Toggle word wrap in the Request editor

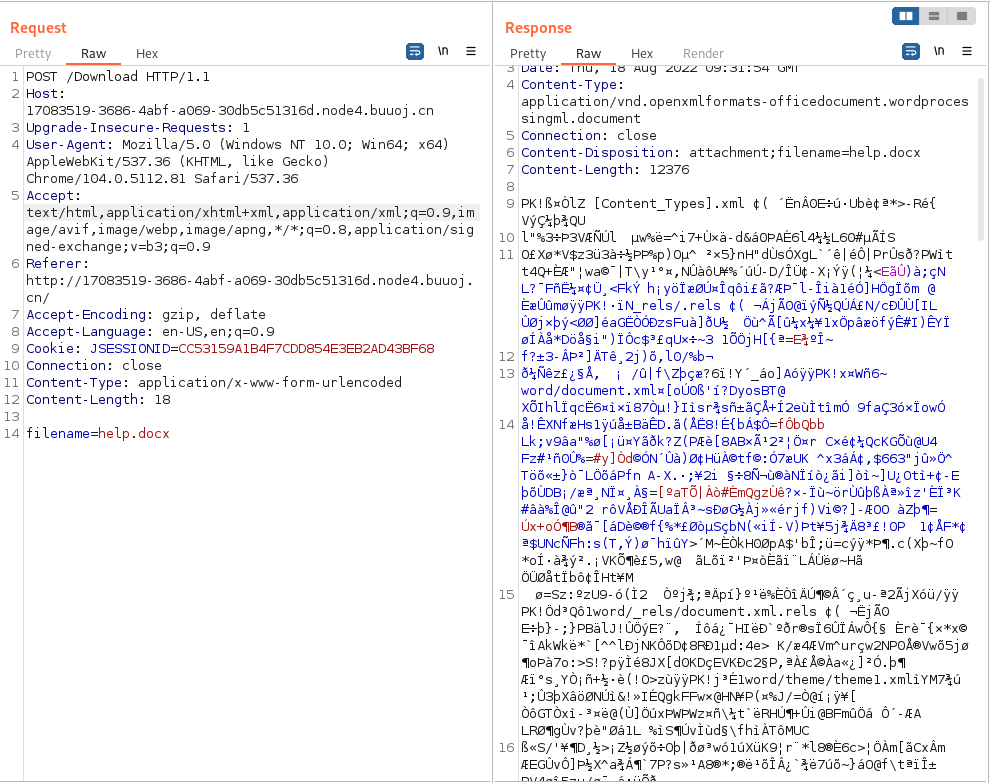(415, 51)
